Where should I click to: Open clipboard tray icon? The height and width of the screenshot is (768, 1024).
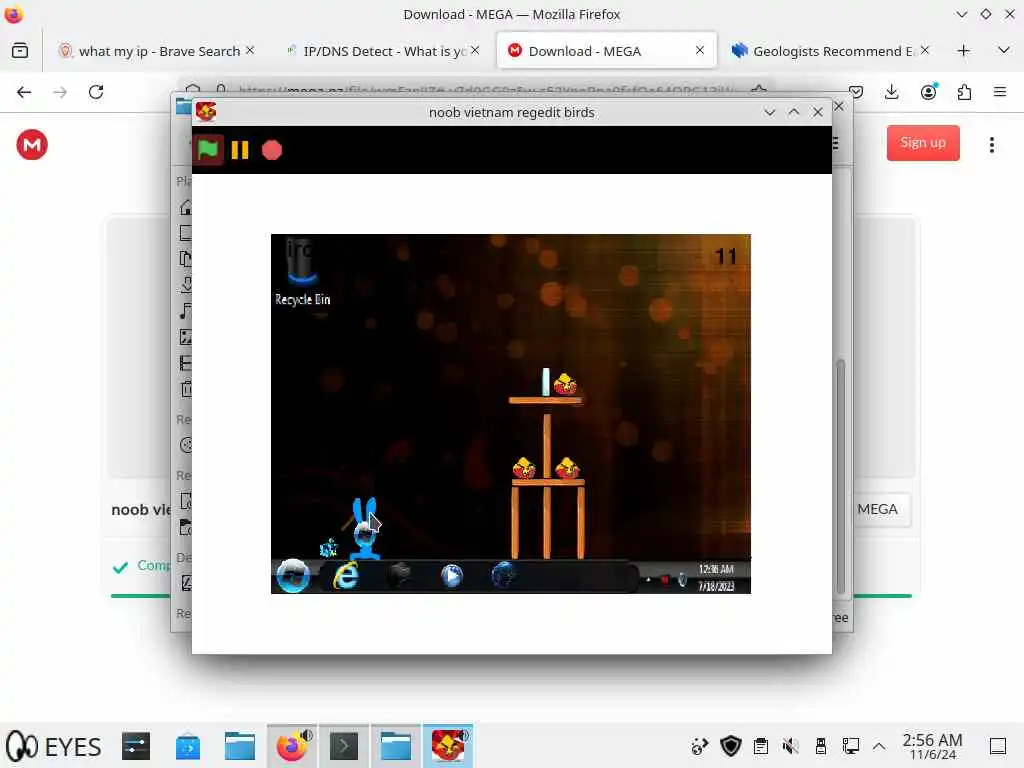(x=760, y=745)
